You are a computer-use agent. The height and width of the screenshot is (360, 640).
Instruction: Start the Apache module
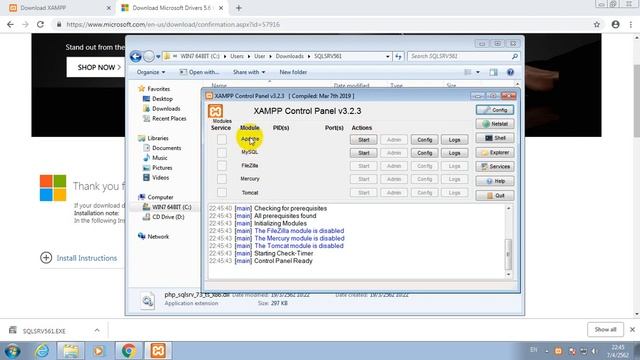pos(363,140)
